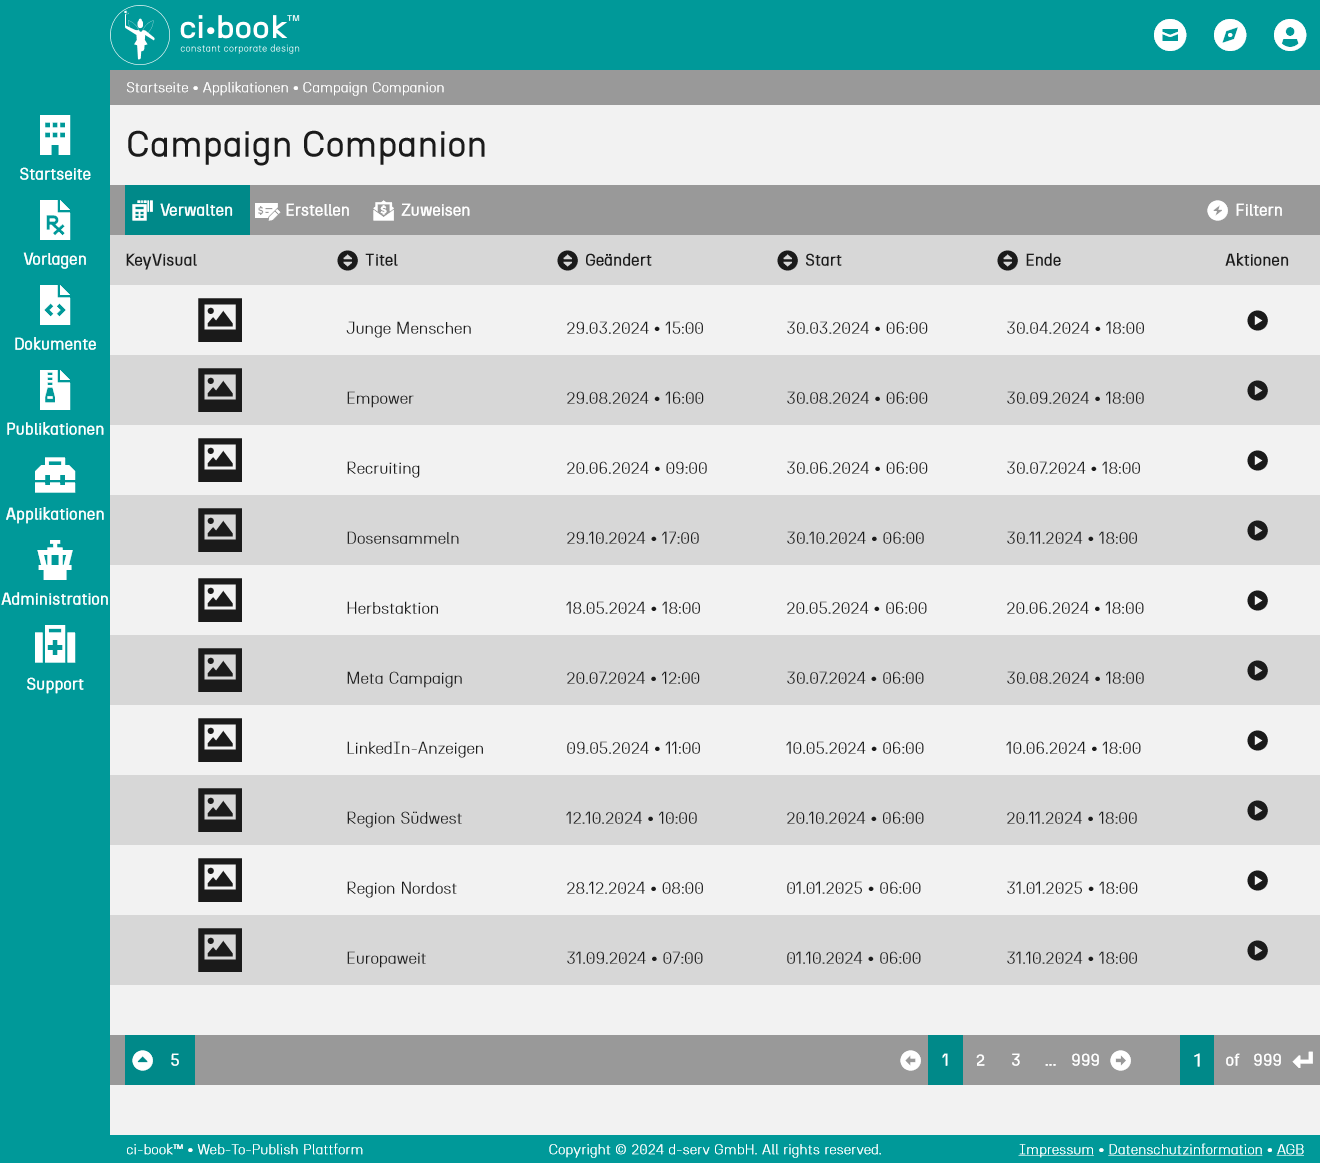Click start date 01.10.2024 • 06:00
The image size is (1320, 1163).
[854, 958]
